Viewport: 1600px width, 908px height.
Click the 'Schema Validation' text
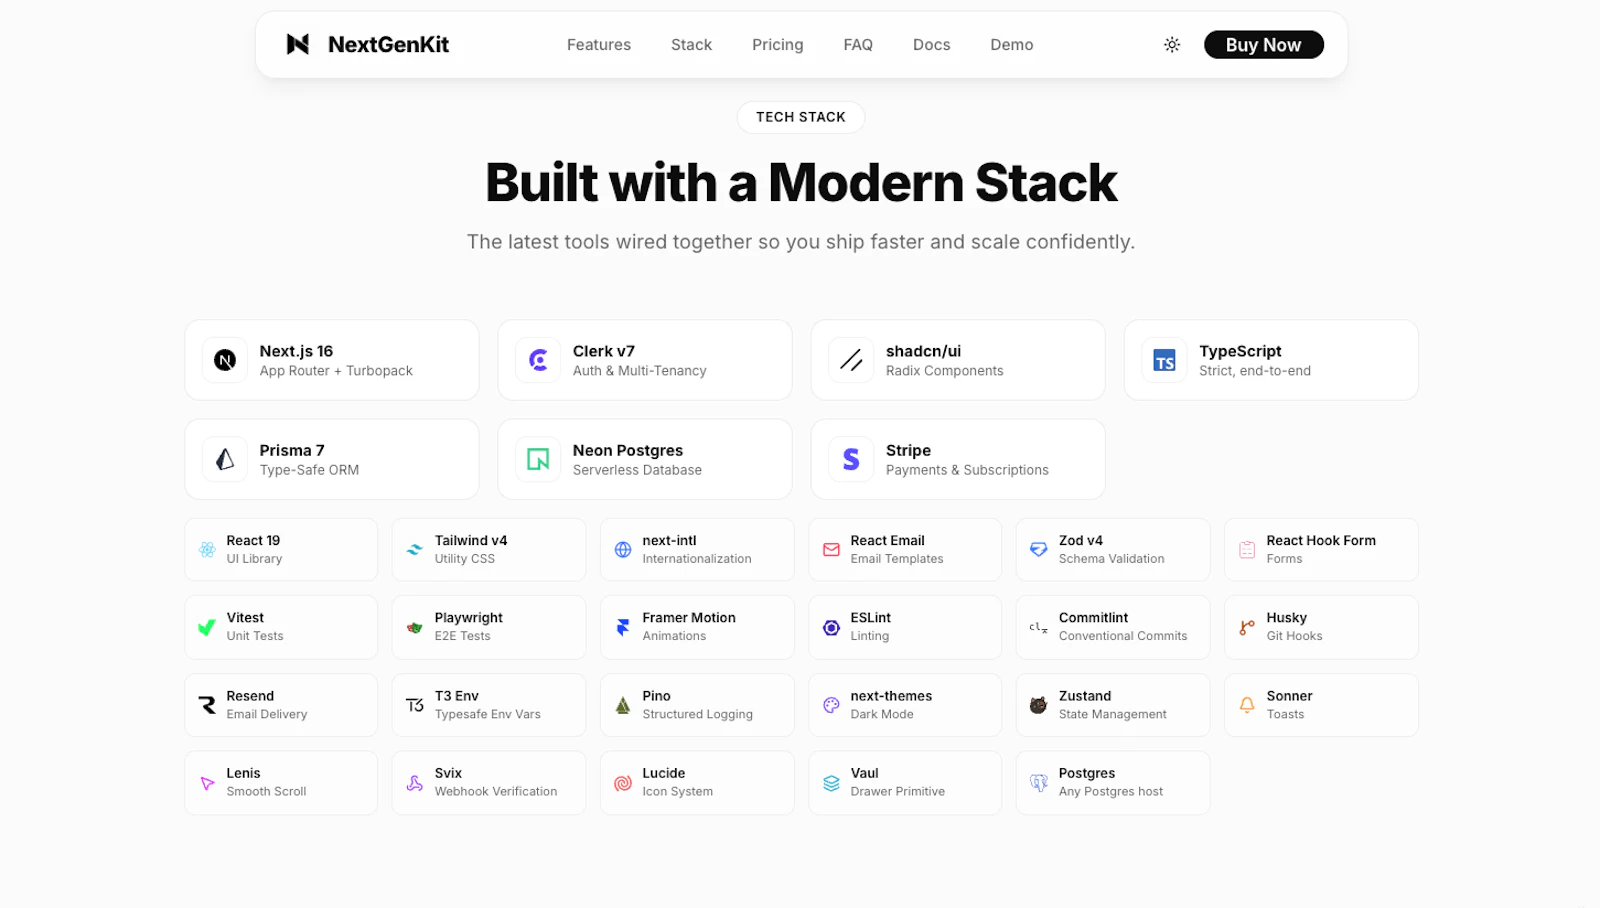point(1112,559)
